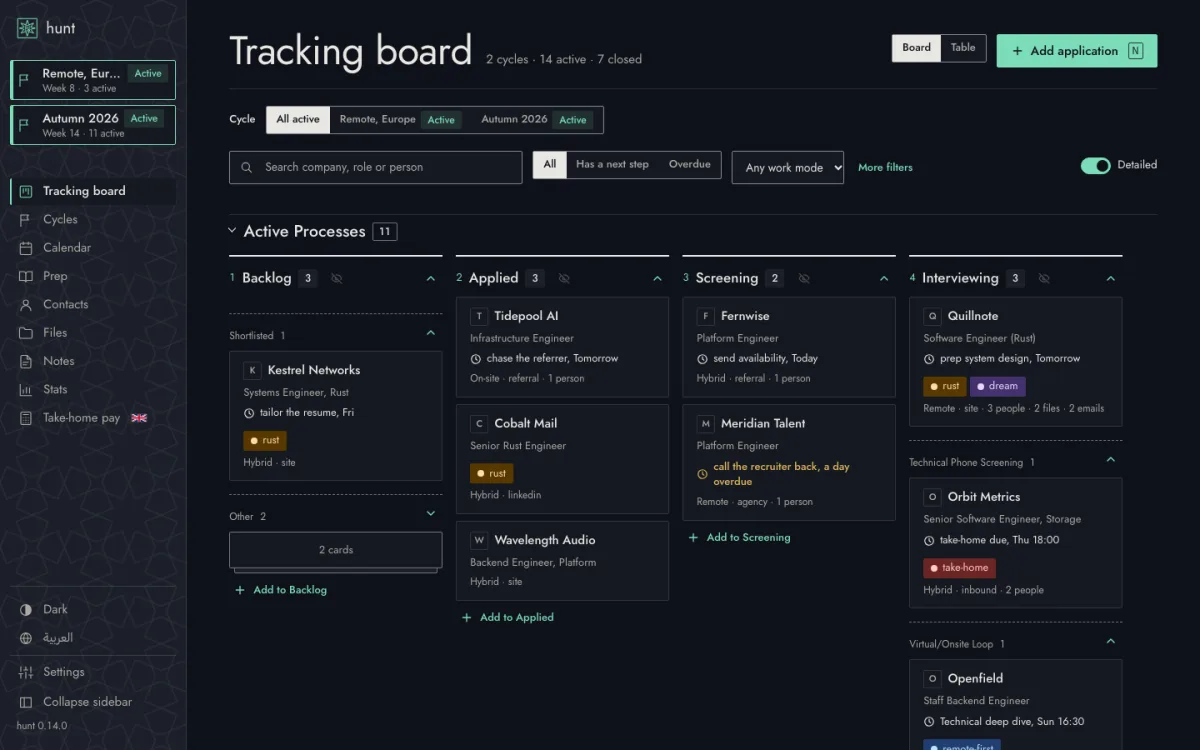The width and height of the screenshot is (1200, 750).
Task: Hide the Interviewing column with eye icon
Action: [1044, 279]
